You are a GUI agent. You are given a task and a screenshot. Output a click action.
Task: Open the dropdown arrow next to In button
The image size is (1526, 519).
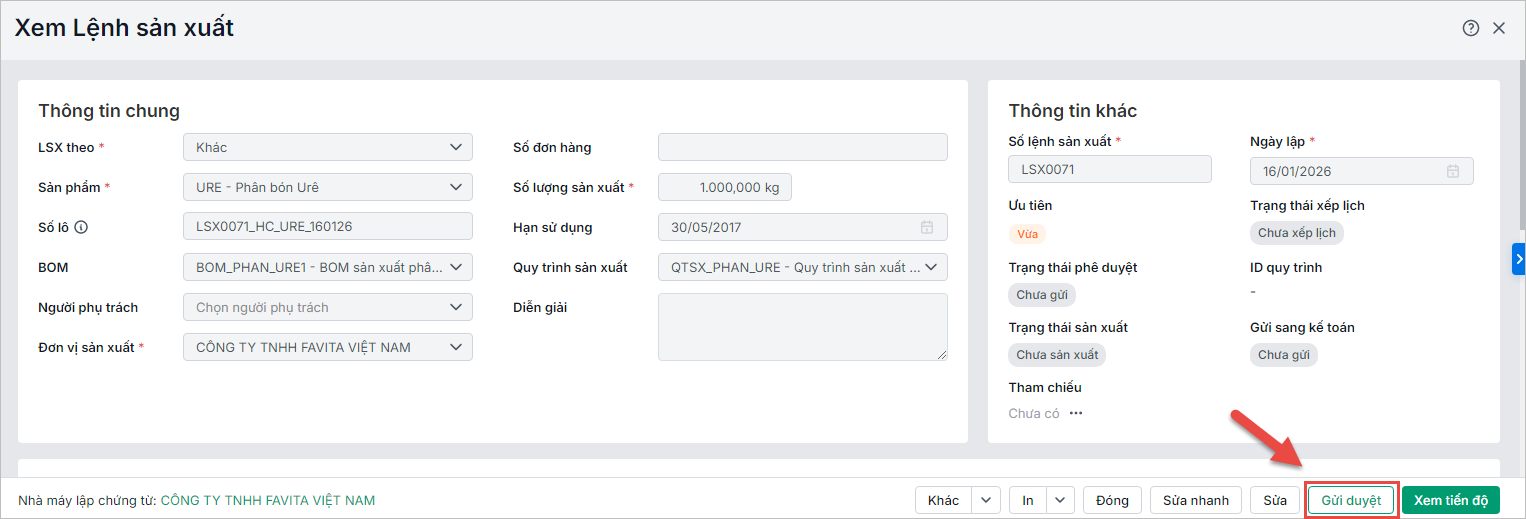1059,500
